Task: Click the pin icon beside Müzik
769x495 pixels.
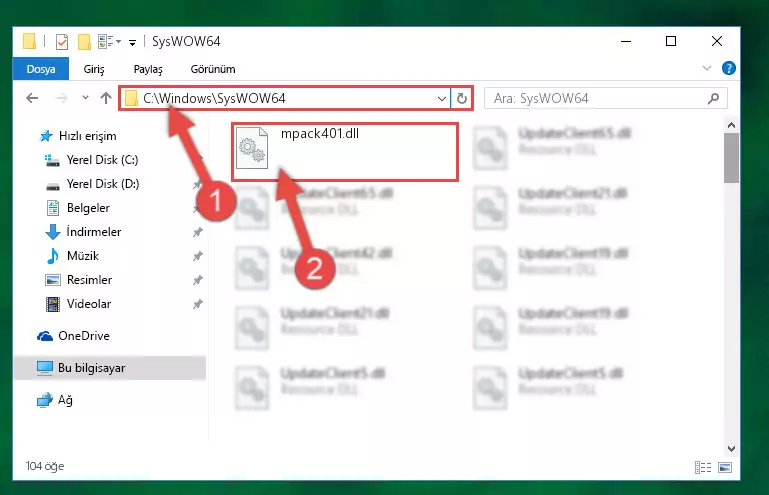Action: [x=198, y=256]
